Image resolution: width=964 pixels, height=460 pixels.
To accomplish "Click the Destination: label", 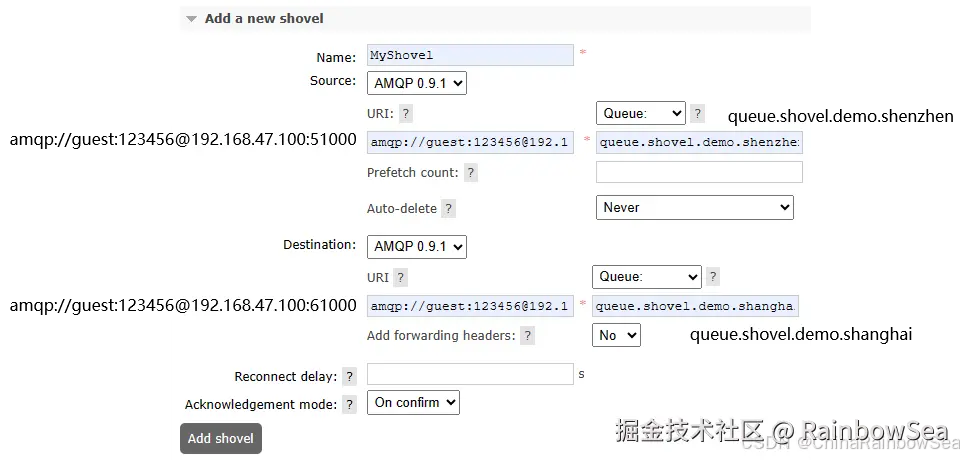I will (x=319, y=244).
